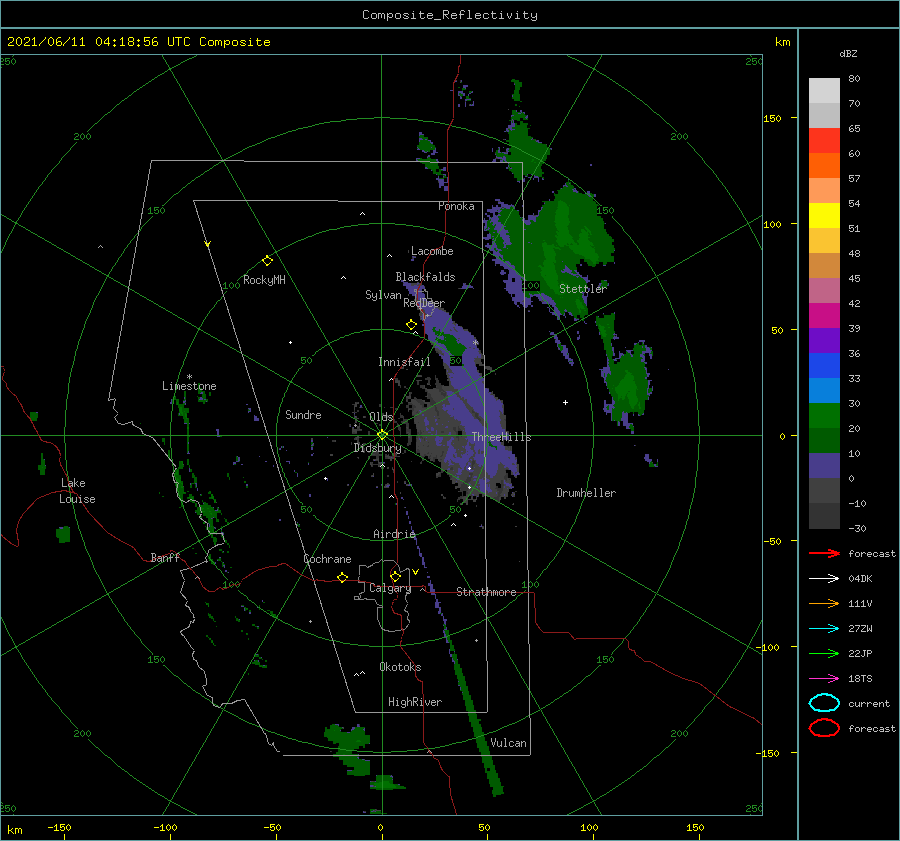Click the Drumheller city label
900x841 pixels.
(586, 493)
